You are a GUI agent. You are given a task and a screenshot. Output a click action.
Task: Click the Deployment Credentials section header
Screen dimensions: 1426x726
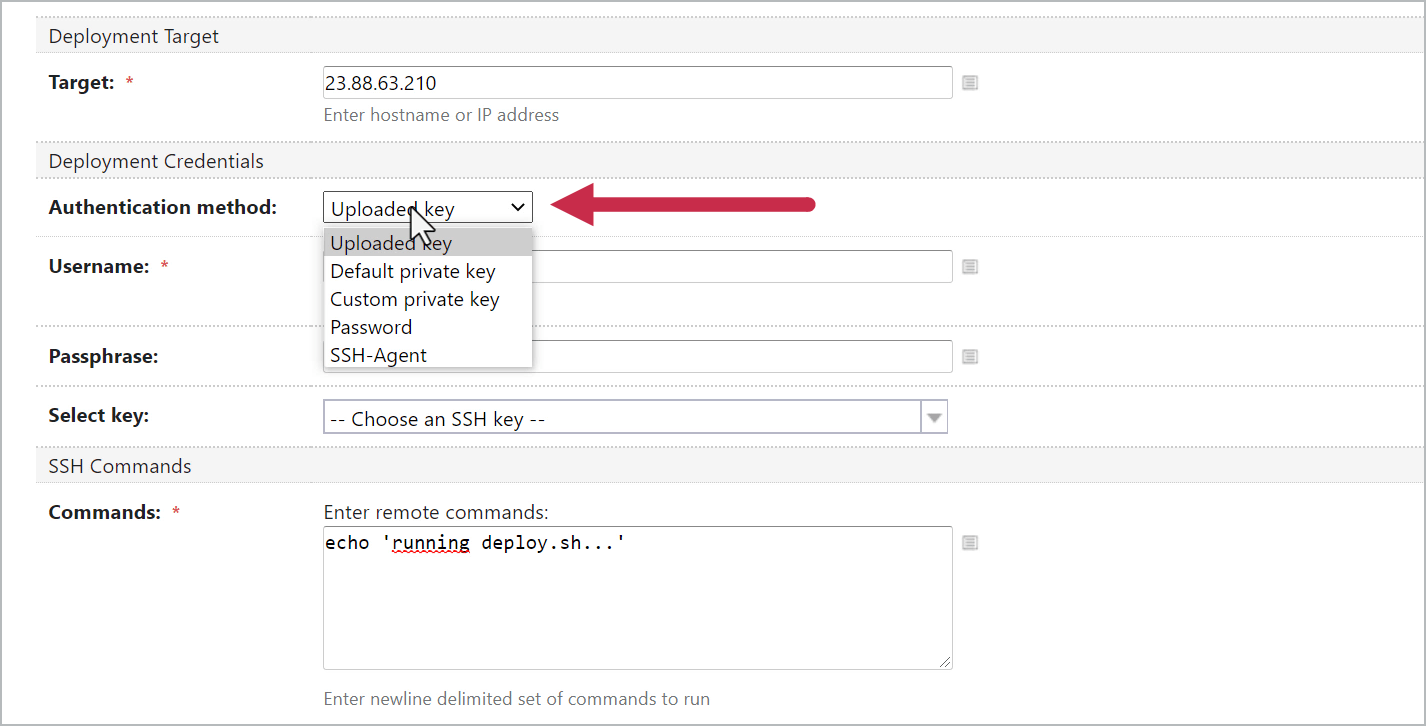(156, 161)
